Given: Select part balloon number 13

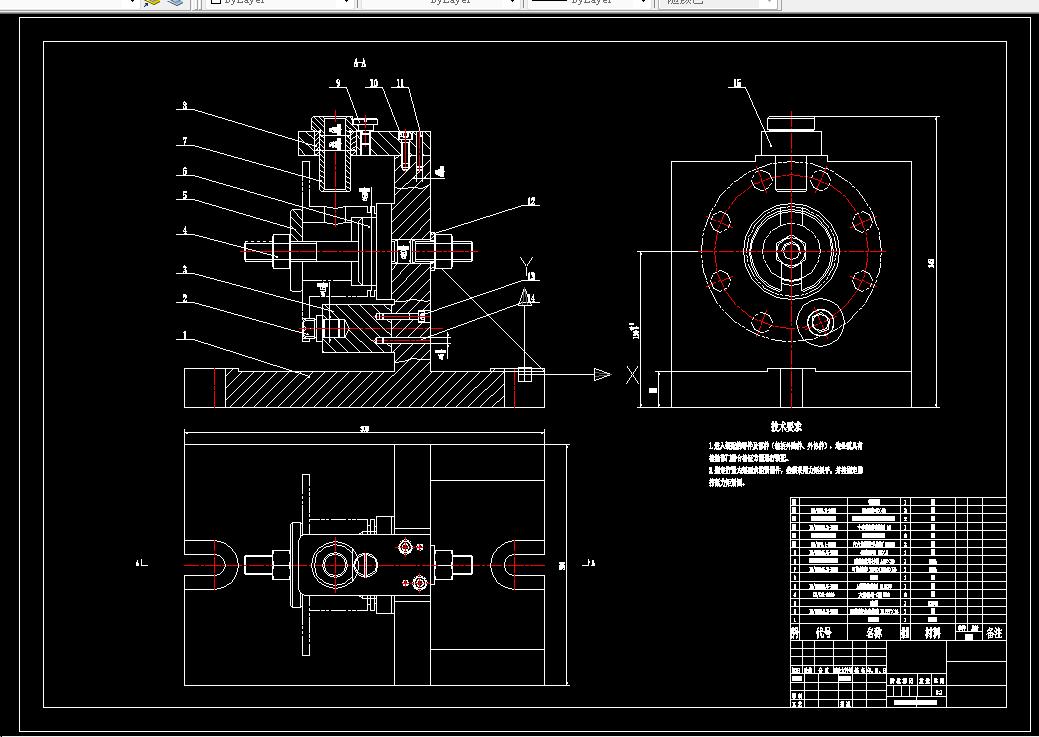Looking at the screenshot, I should click(531, 276).
